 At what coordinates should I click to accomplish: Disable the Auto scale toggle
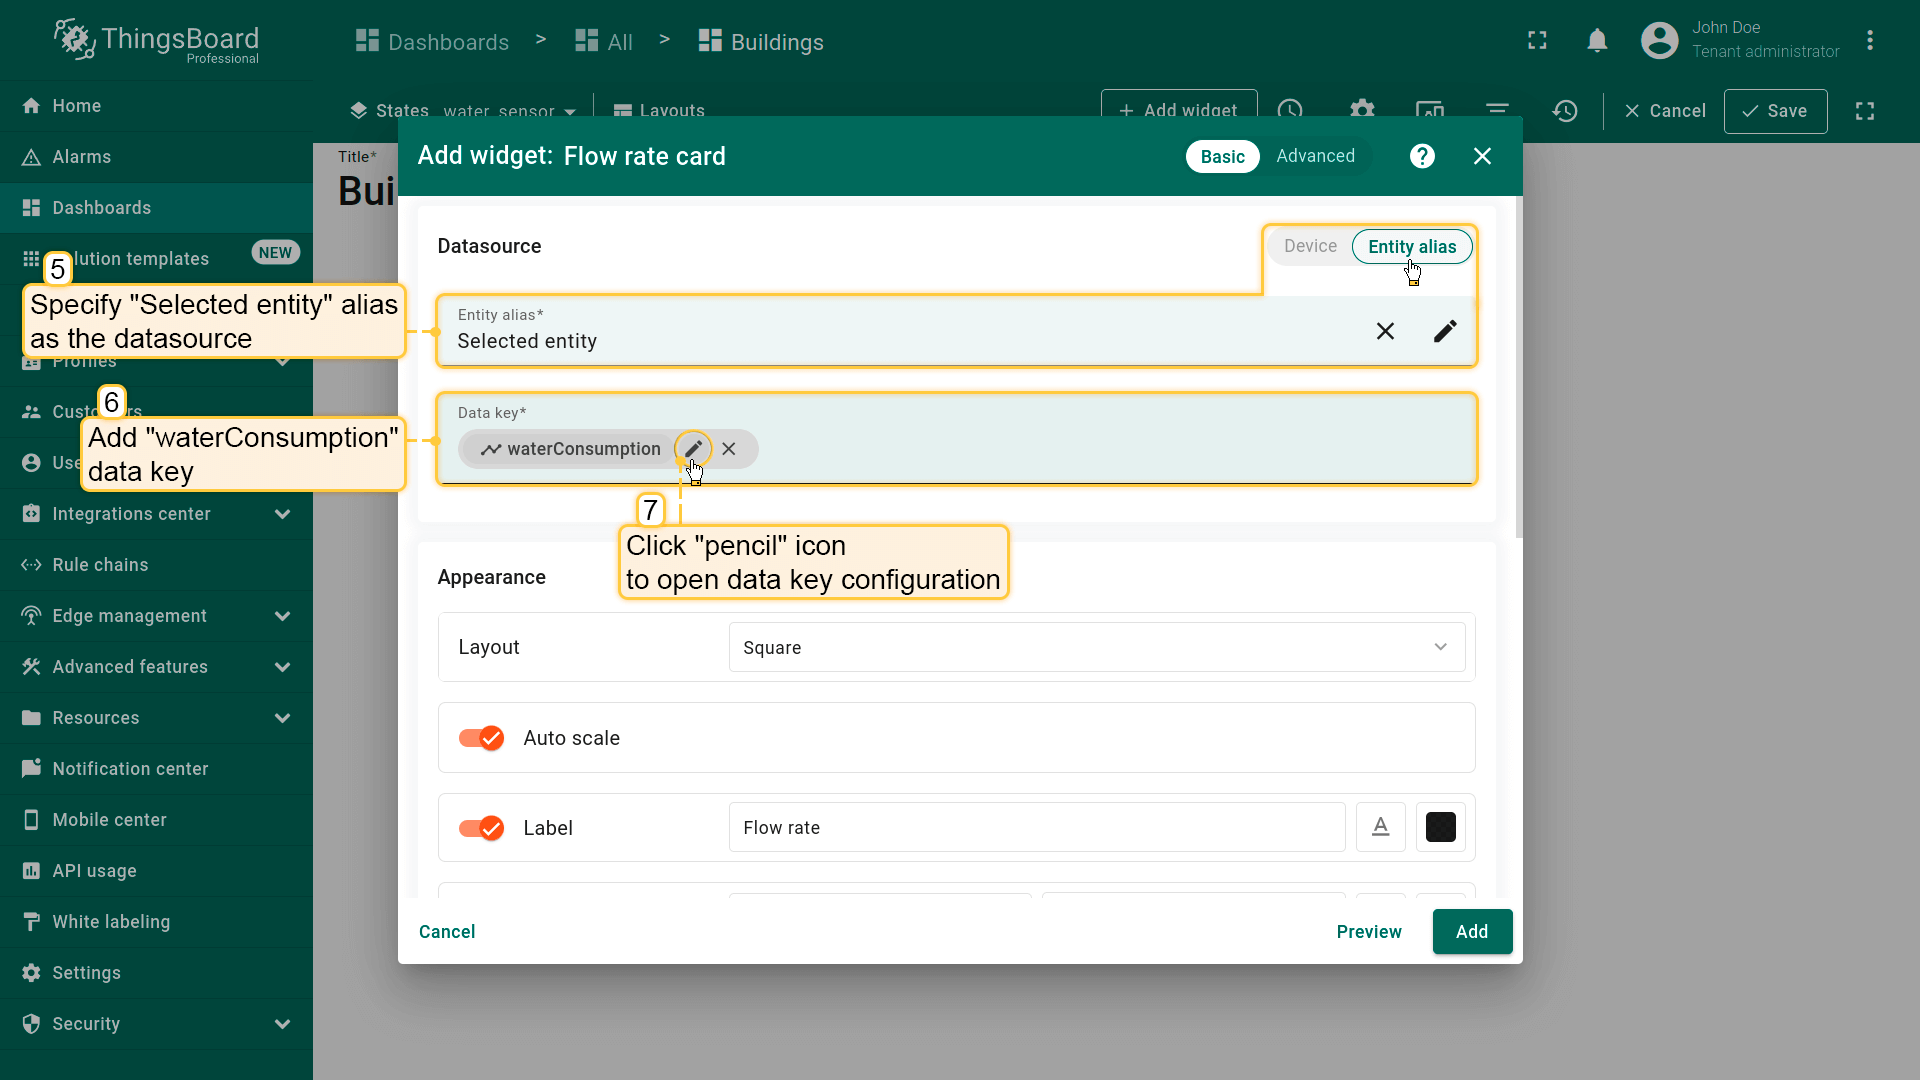481,738
